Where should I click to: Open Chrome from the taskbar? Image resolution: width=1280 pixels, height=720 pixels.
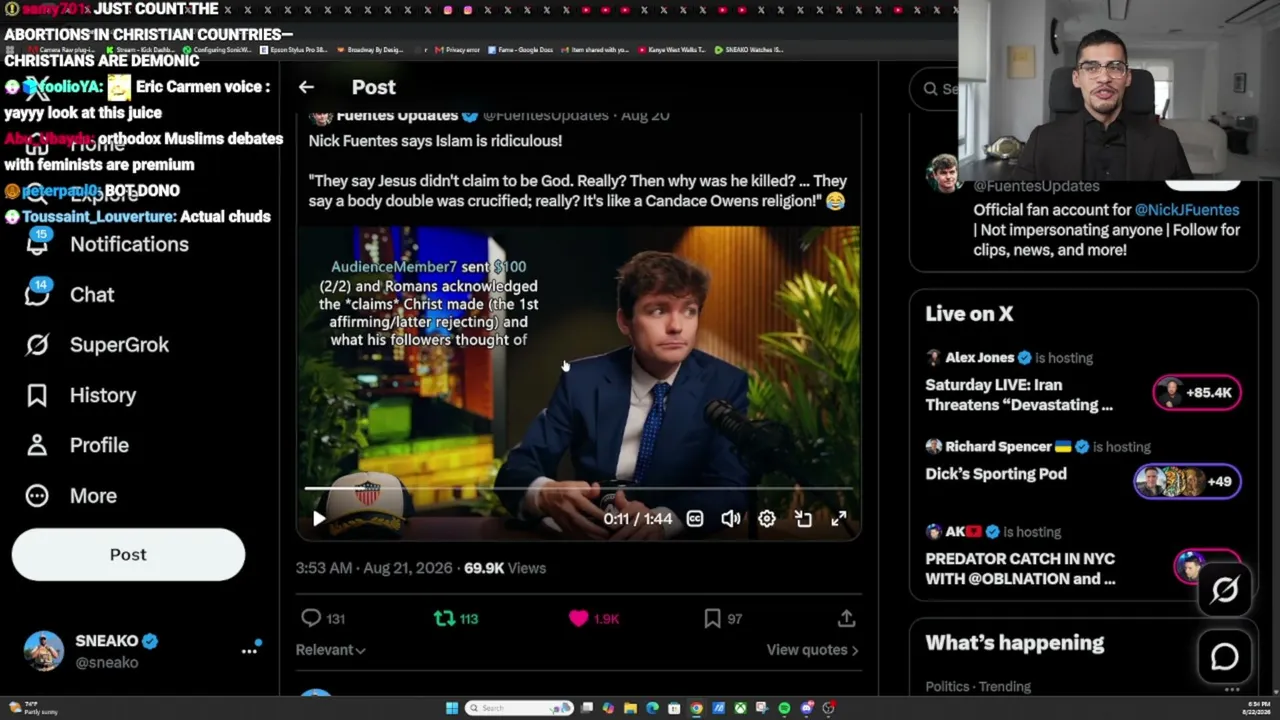(696, 708)
